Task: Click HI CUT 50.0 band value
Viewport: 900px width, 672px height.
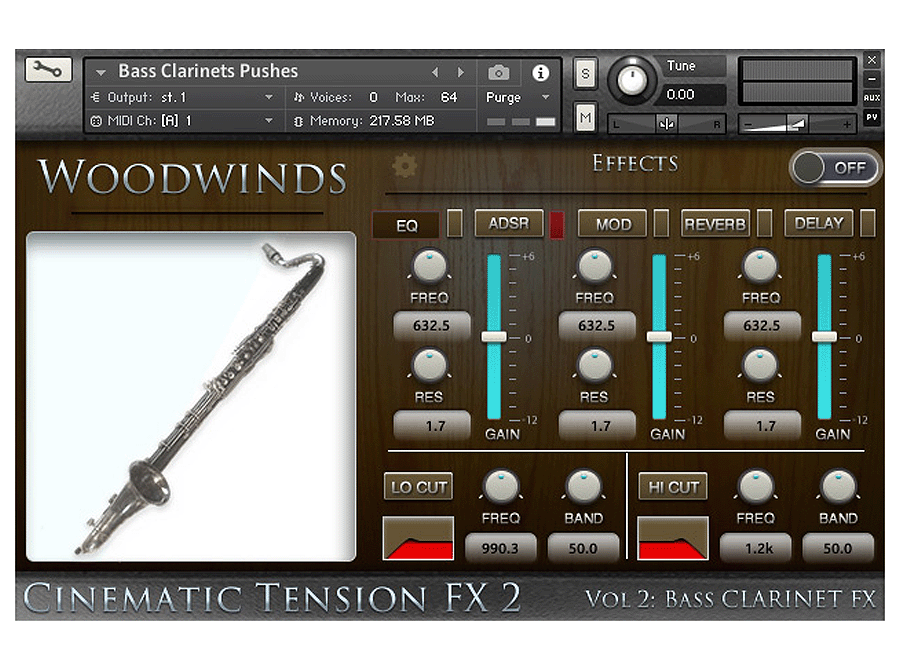Action: 838,548
